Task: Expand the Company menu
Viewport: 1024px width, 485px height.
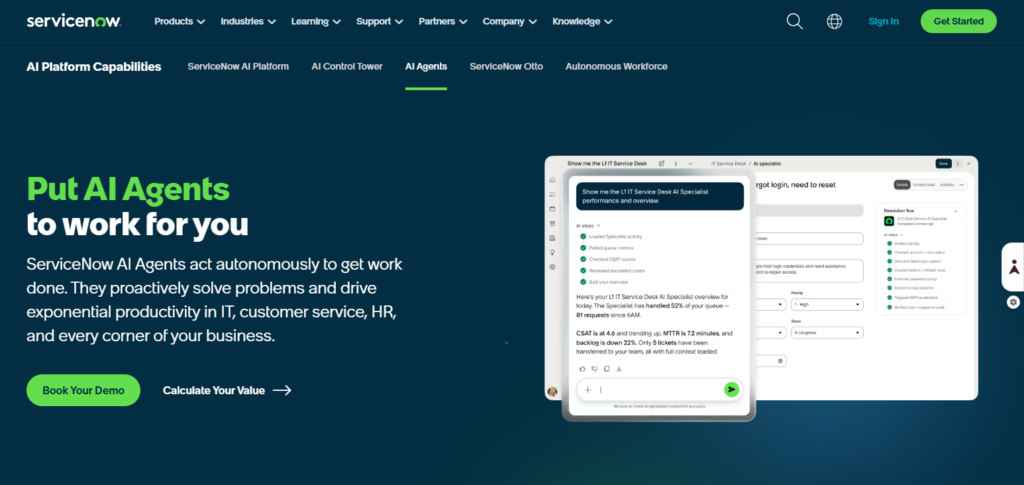Action: (x=510, y=21)
